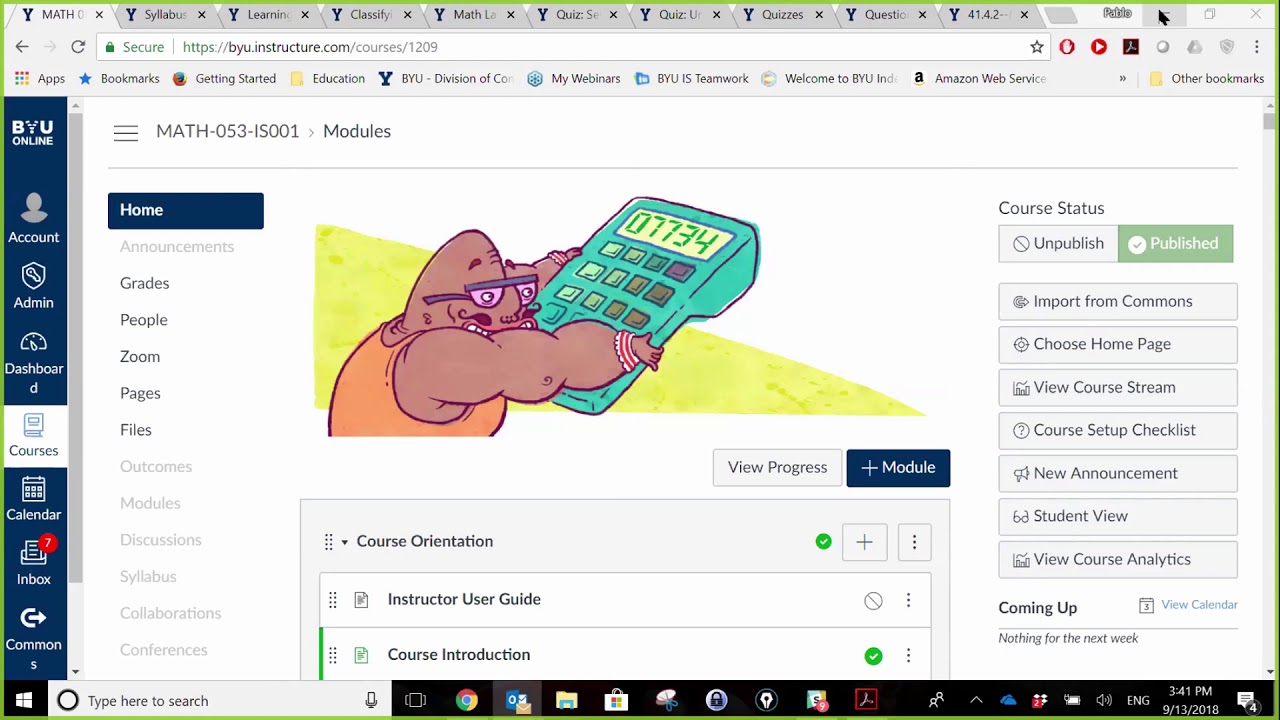Image resolution: width=1280 pixels, height=720 pixels.
Task: Grab the Course Introduction drag handle
Action: click(333, 655)
